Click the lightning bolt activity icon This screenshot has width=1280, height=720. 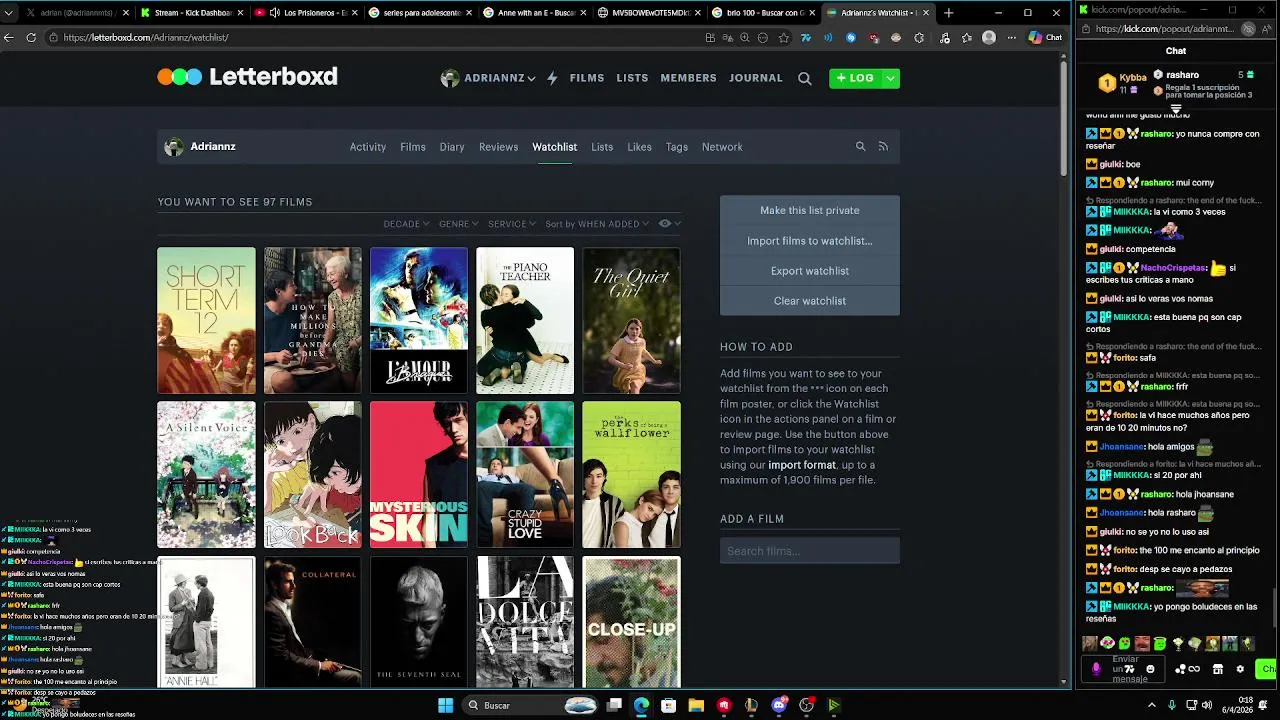click(x=552, y=78)
